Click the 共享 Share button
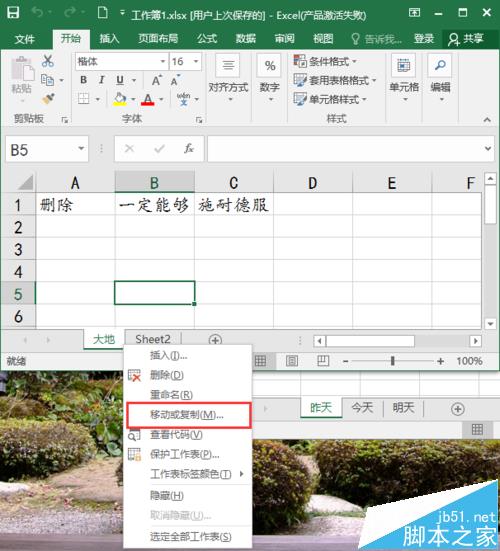 [467, 39]
